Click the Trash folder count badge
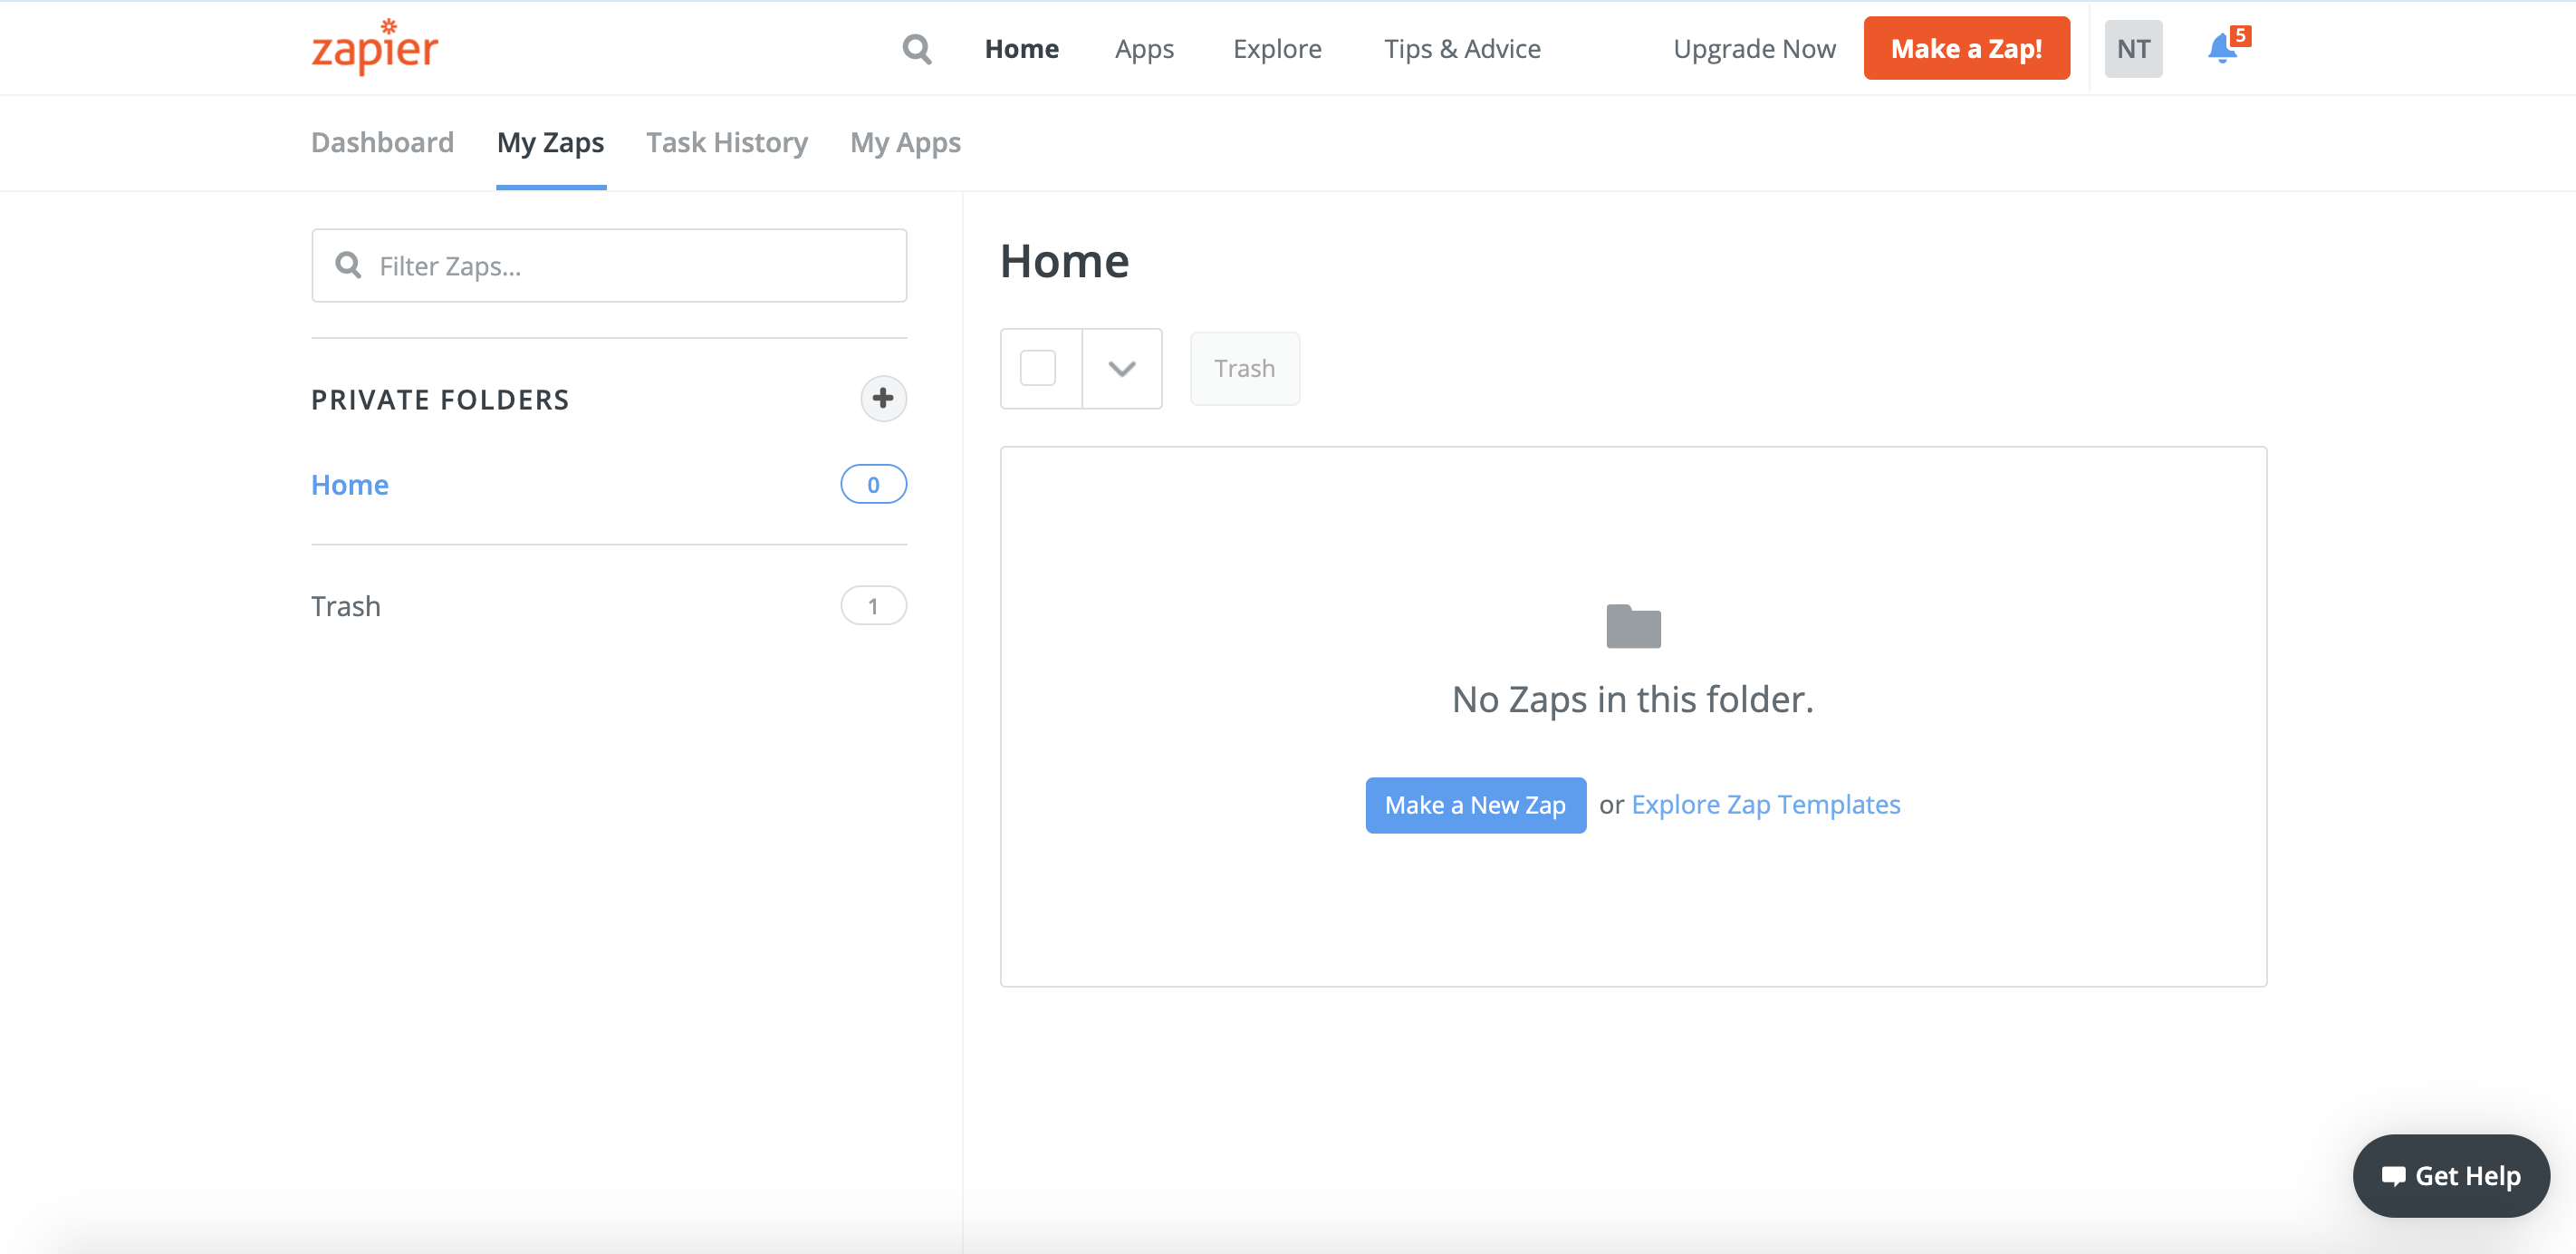2576x1254 pixels. coord(873,606)
